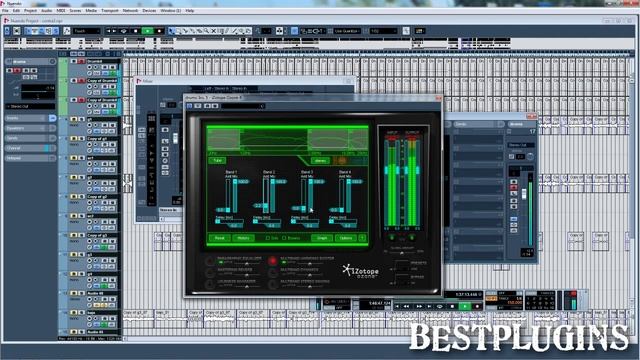Open the preset field in Ozone plugin header
Viewport: 640px width, 360px height.
[x=243, y=106]
